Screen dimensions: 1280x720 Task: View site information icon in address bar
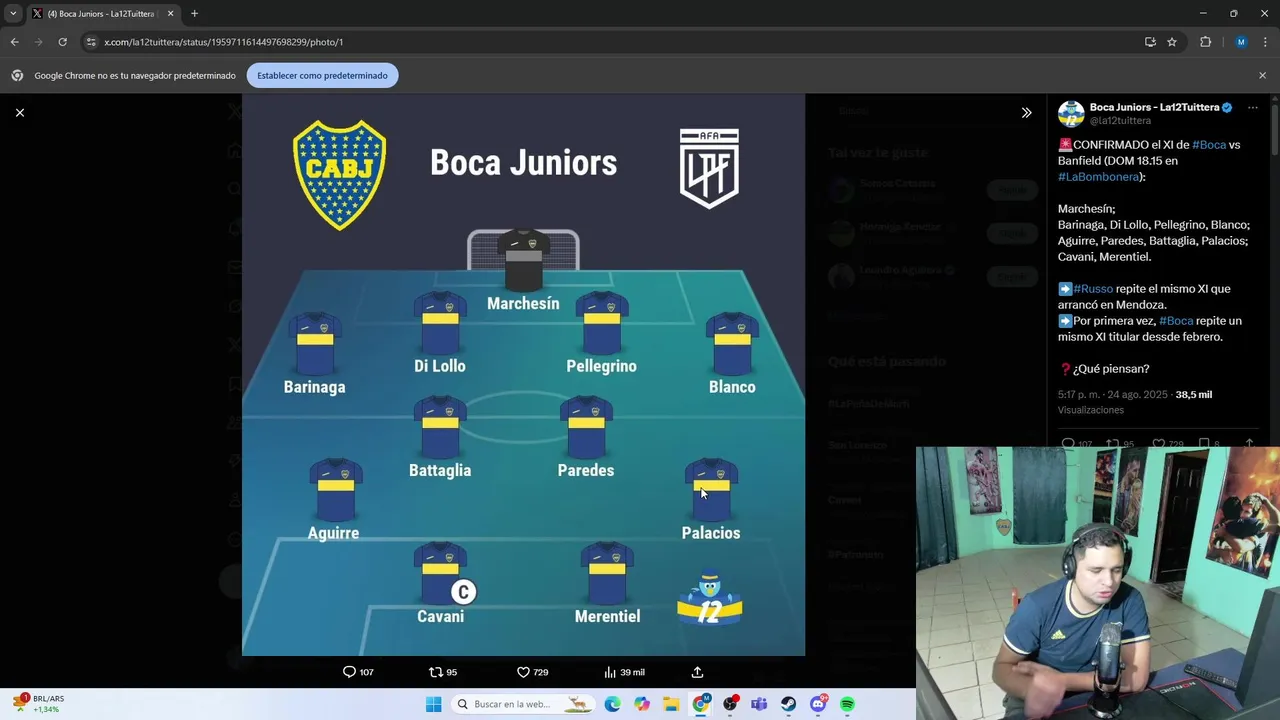click(91, 42)
